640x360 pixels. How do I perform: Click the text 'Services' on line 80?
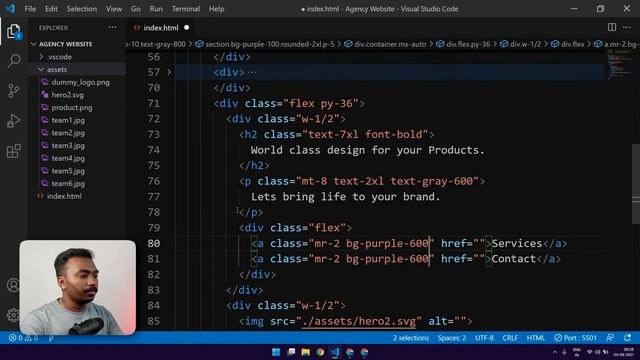coord(517,243)
